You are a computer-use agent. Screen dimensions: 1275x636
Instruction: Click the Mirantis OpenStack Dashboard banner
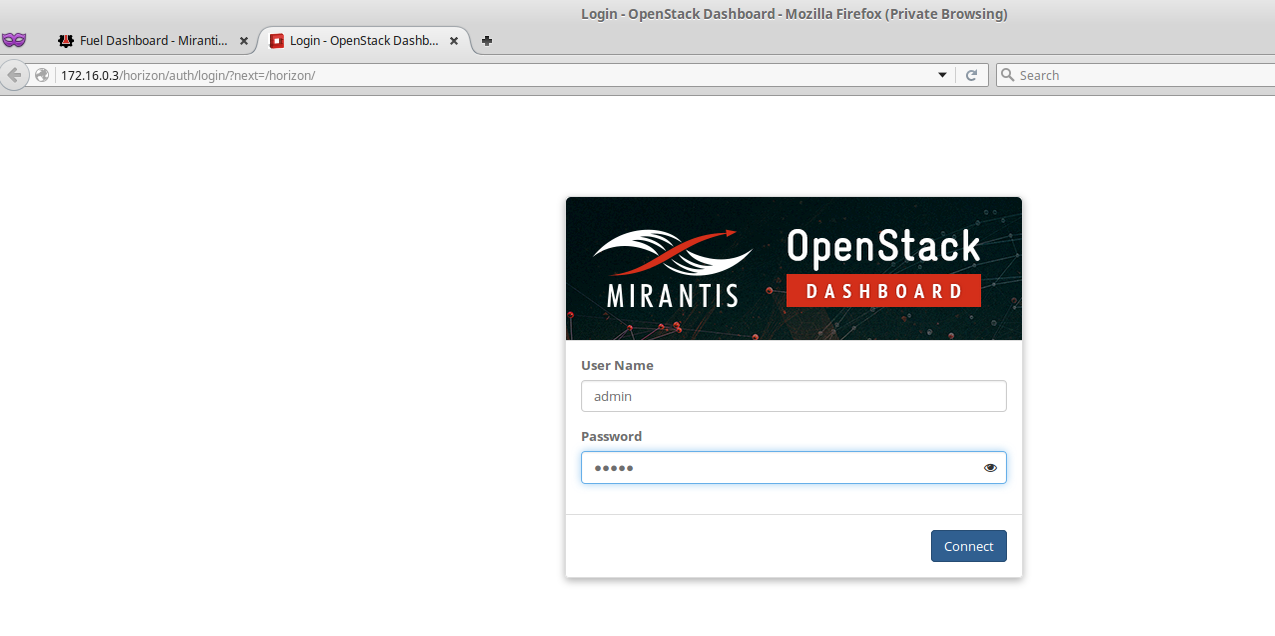click(x=794, y=269)
